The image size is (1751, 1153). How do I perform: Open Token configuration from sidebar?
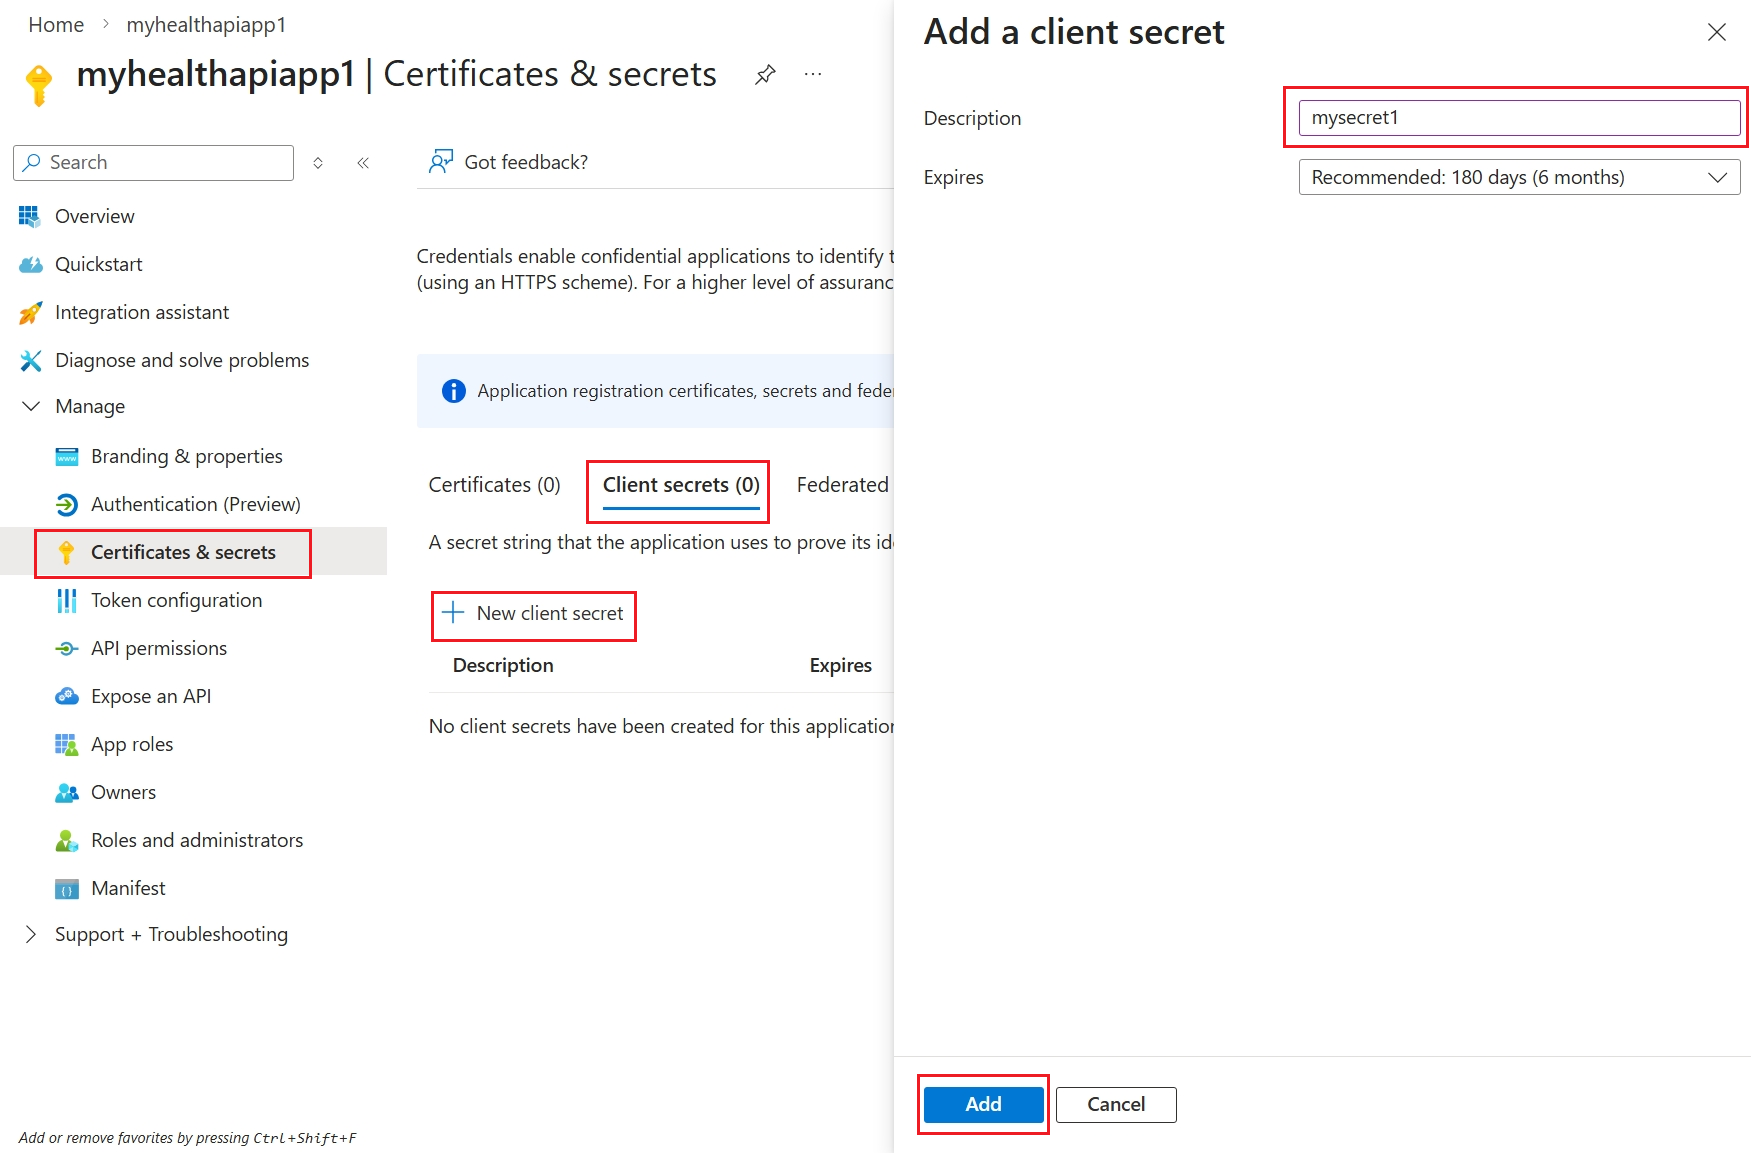pos(176,600)
